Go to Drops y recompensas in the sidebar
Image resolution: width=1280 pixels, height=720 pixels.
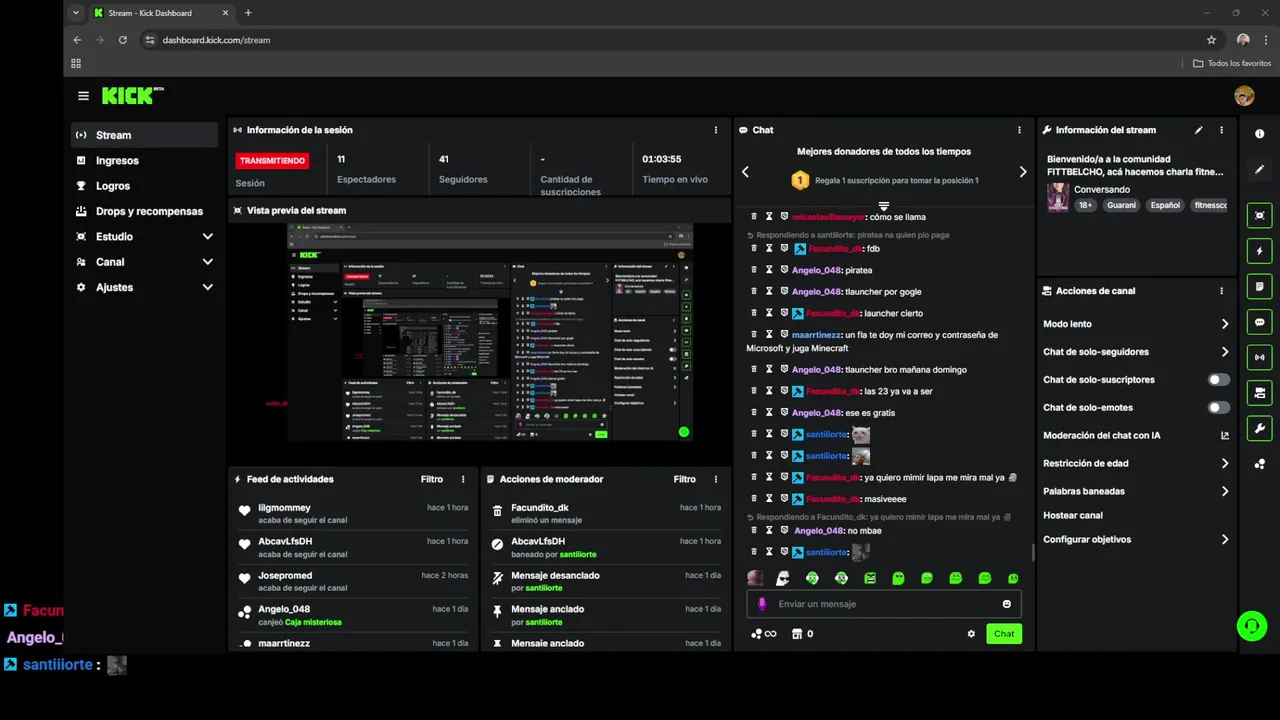(144, 211)
